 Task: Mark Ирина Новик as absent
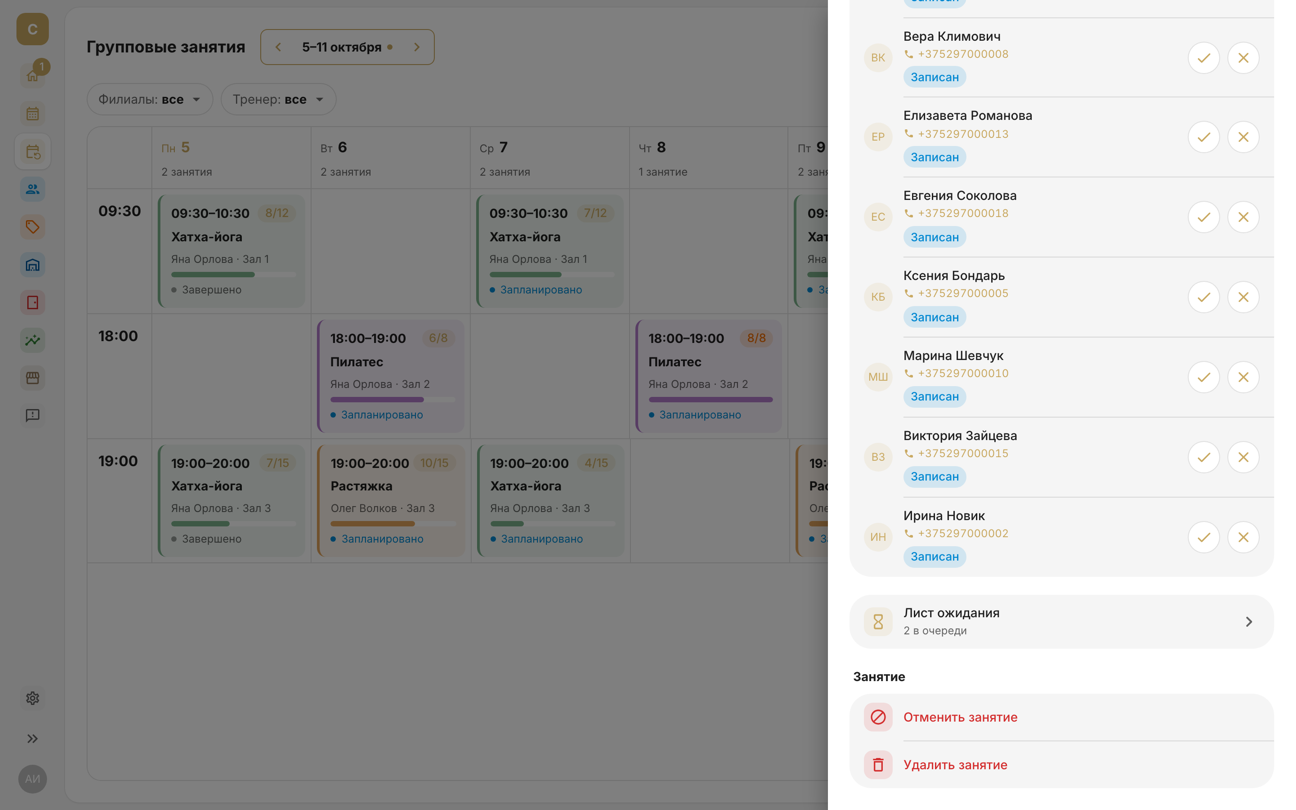1243,537
